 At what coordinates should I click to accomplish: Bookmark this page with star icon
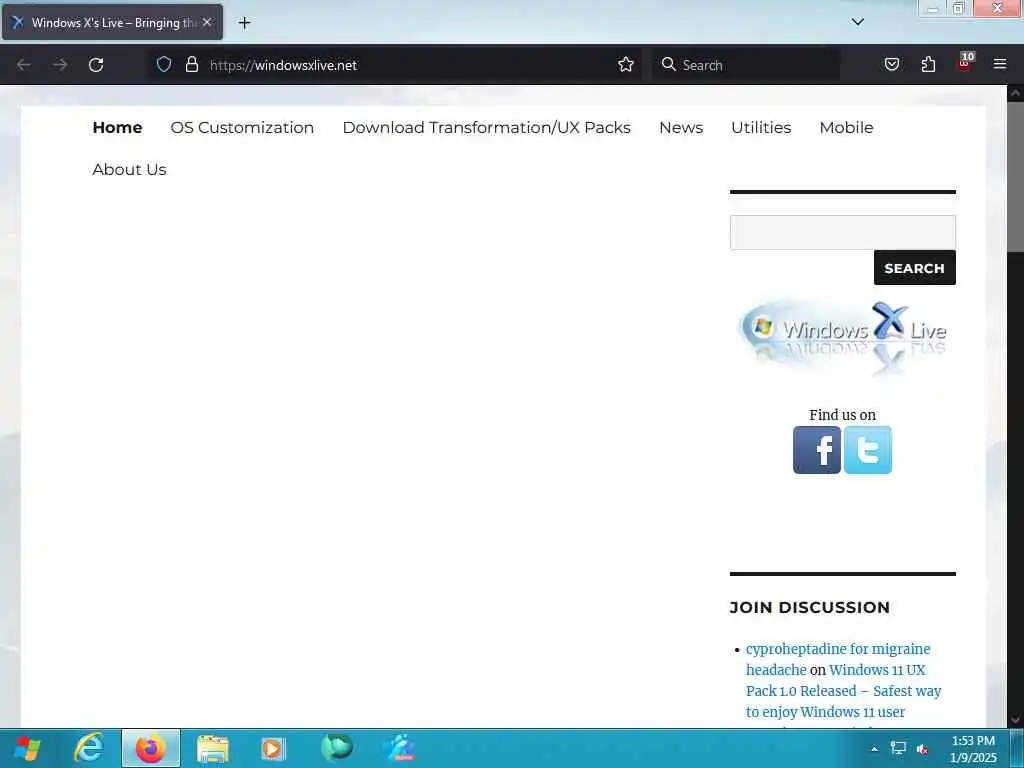click(626, 64)
